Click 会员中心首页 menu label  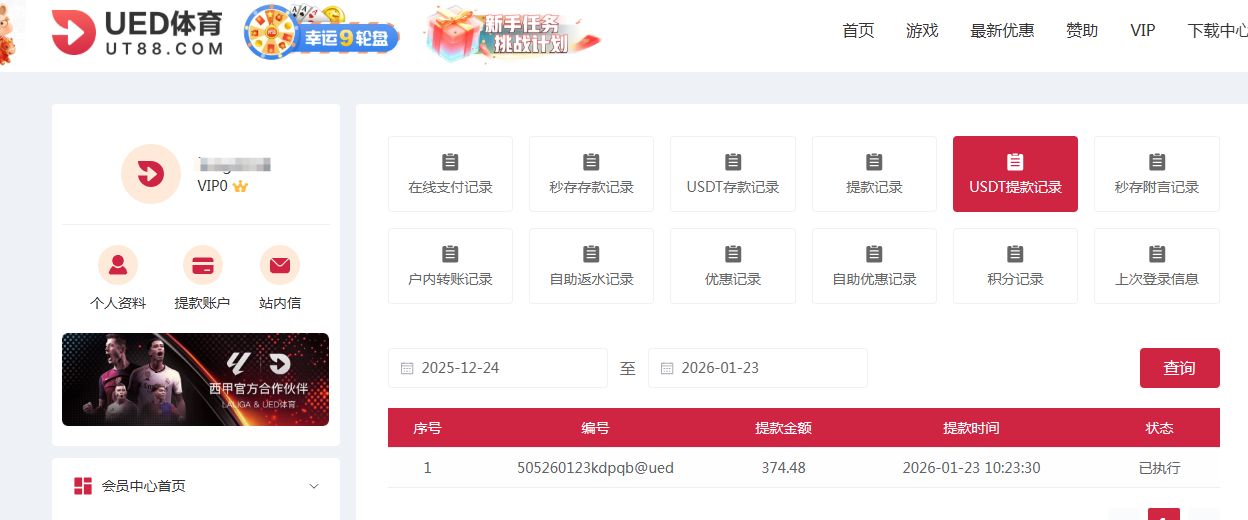143,486
